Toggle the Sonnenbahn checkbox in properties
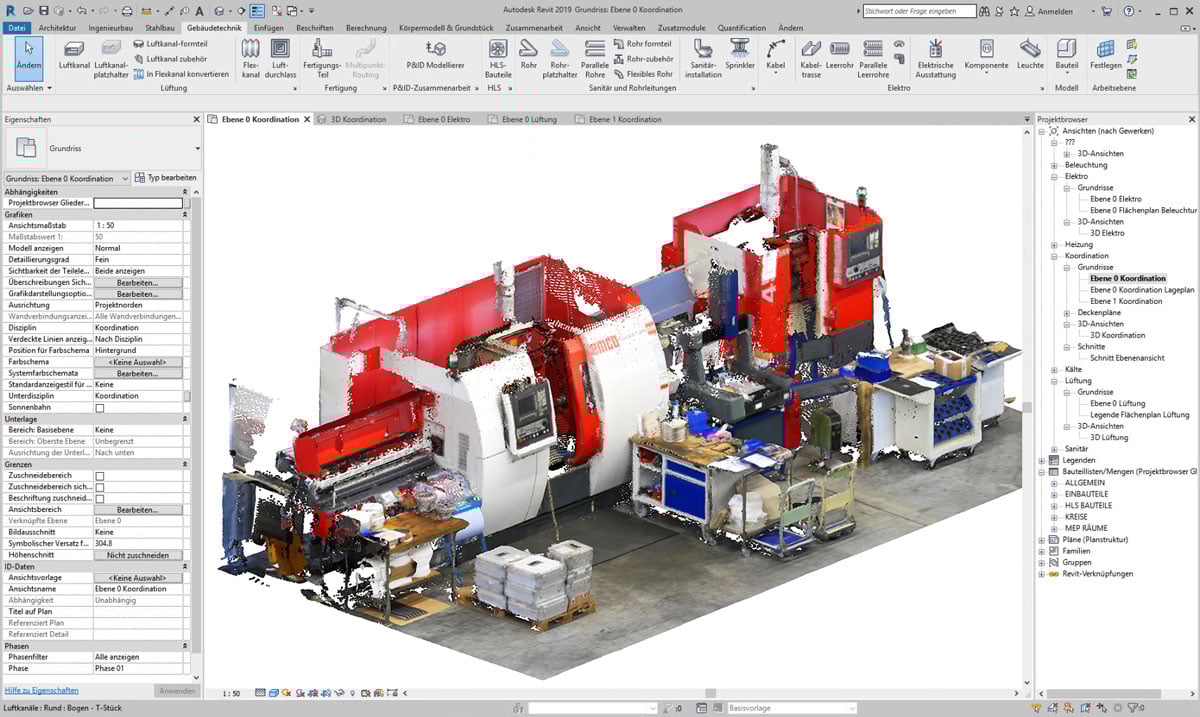 pos(98,408)
